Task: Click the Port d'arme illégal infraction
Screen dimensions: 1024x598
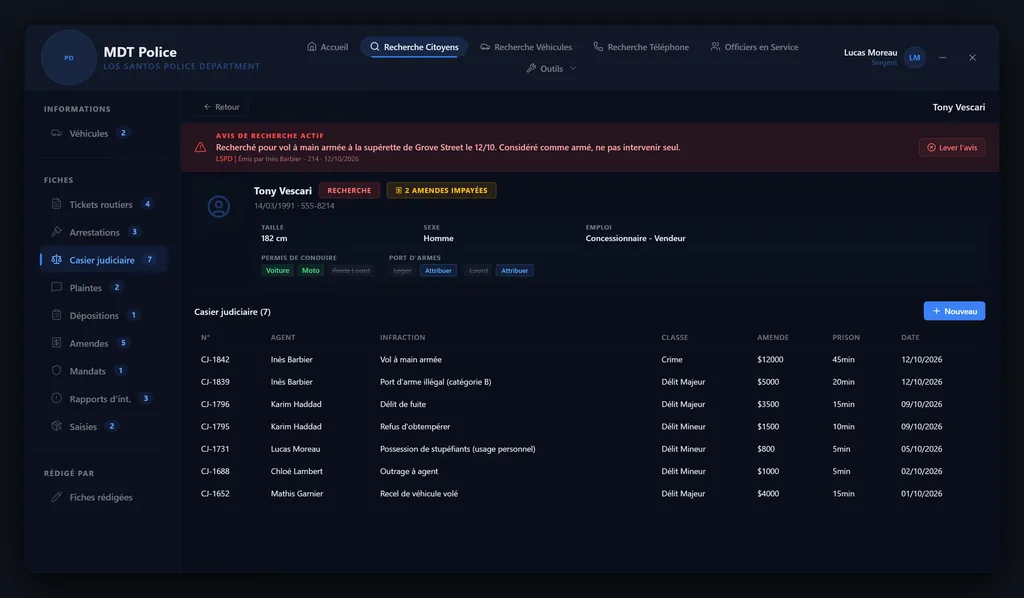Action: tap(436, 382)
